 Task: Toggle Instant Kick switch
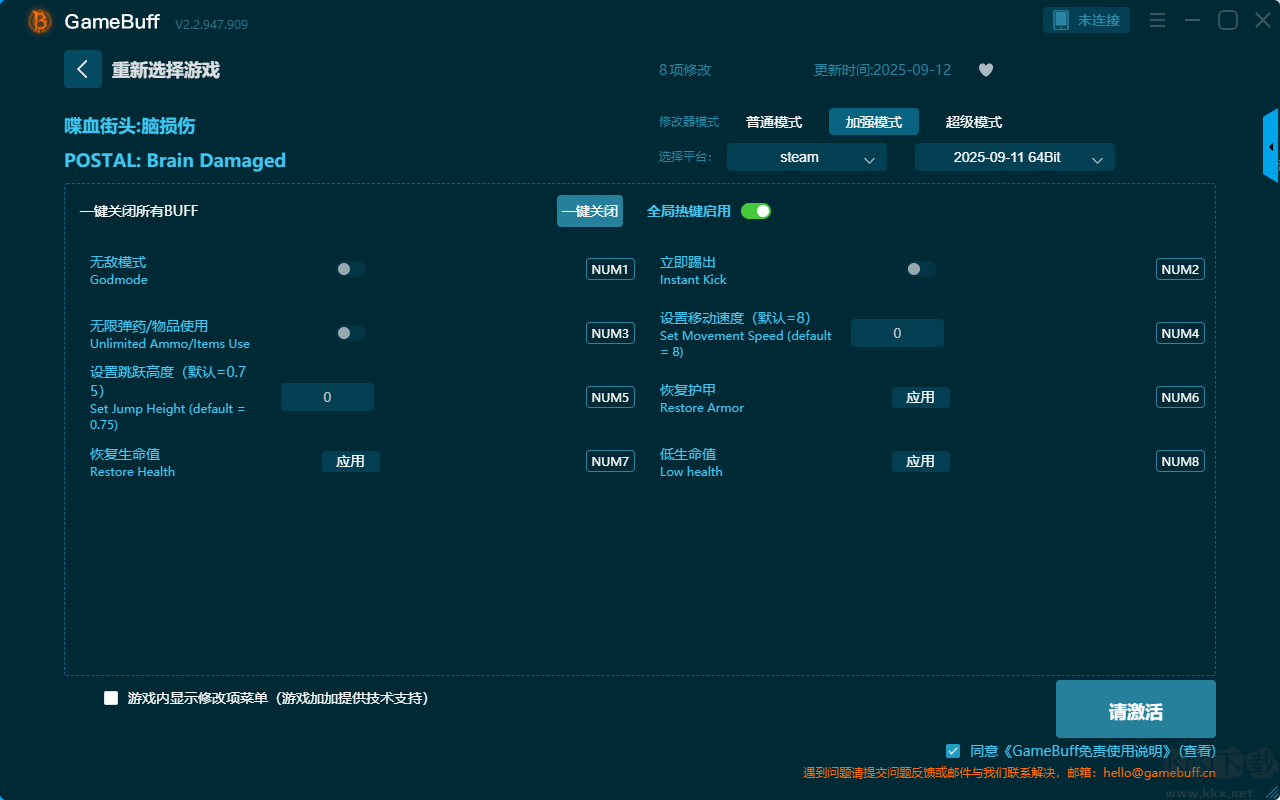pos(921,269)
